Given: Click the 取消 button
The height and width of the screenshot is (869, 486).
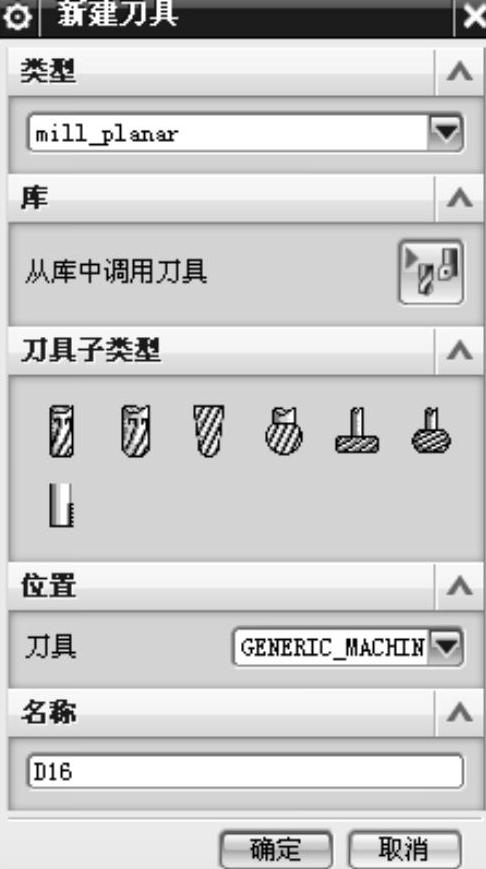Looking at the screenshot, I should coord(405,849).
